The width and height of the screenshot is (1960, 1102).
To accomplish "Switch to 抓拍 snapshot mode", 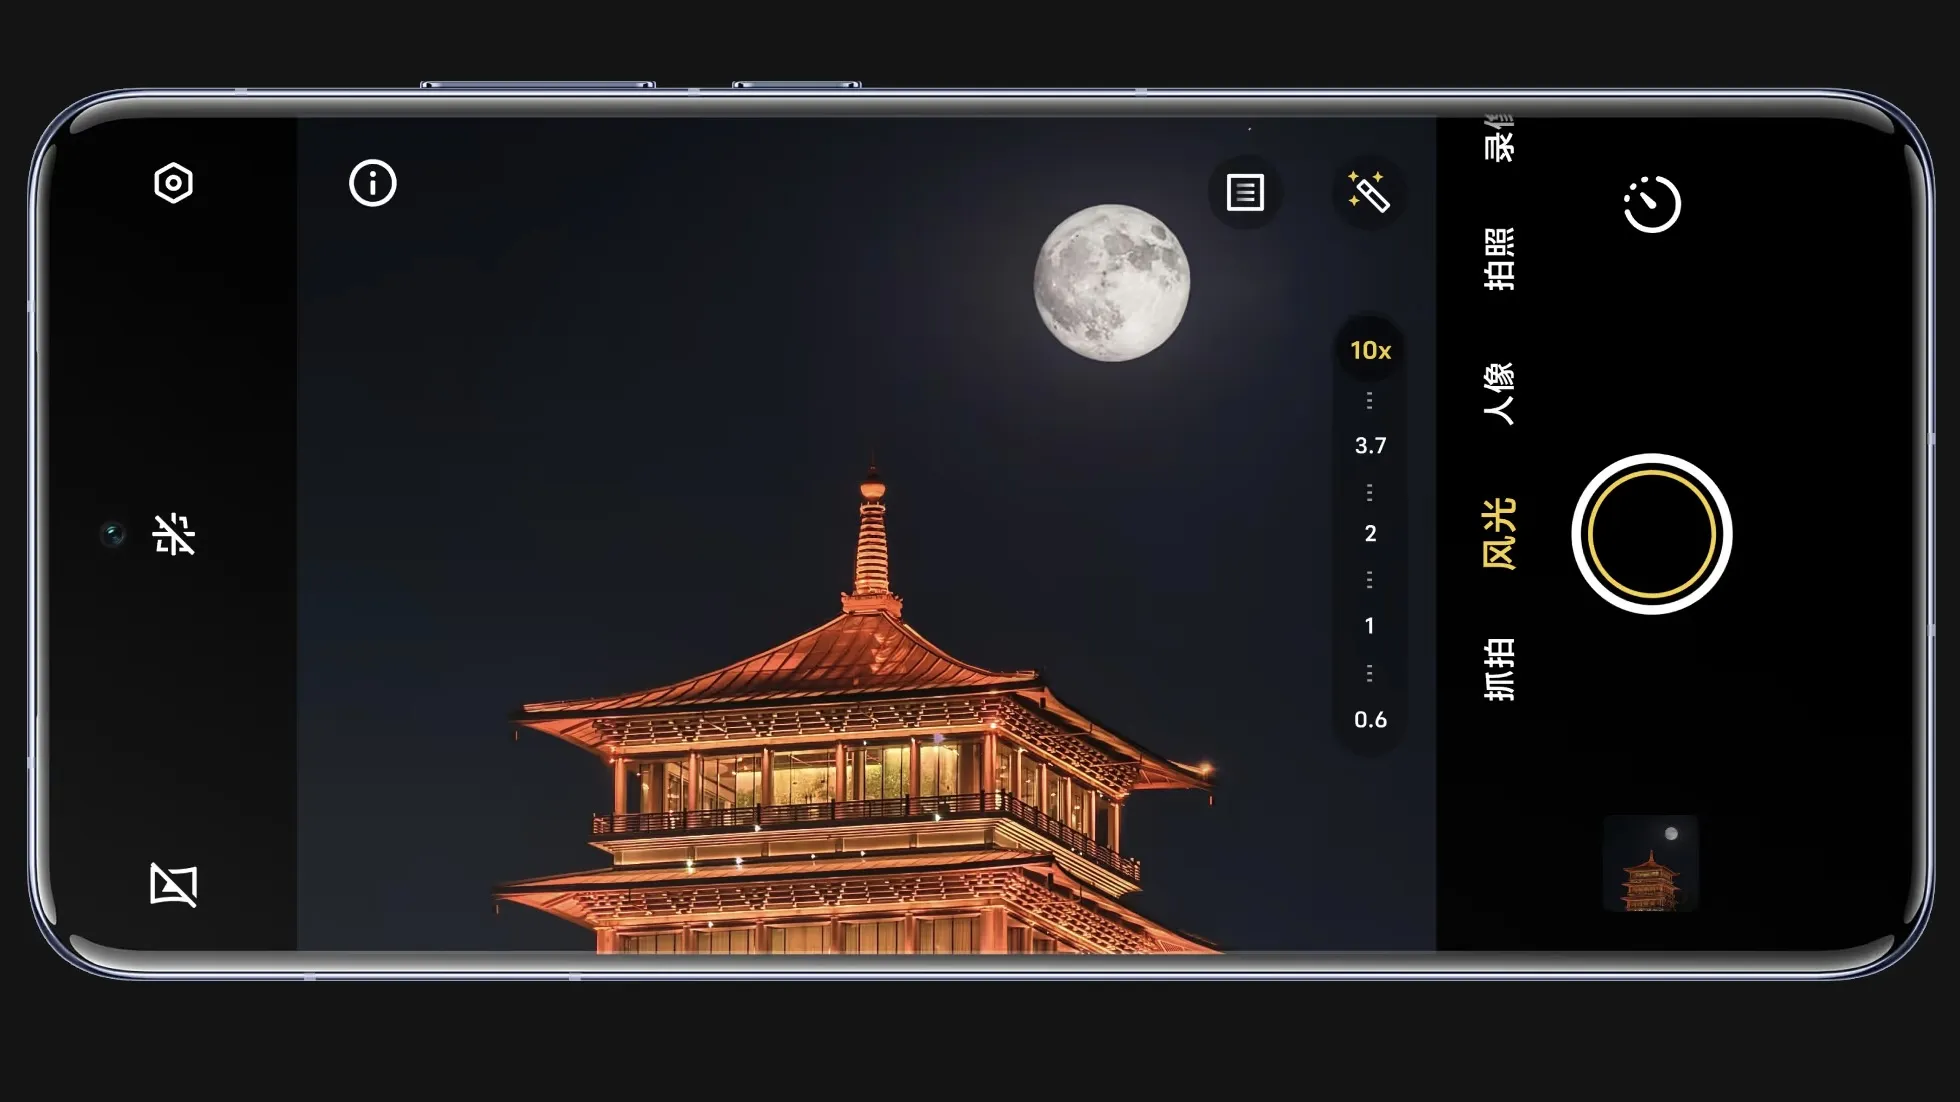I will 1498,669.
